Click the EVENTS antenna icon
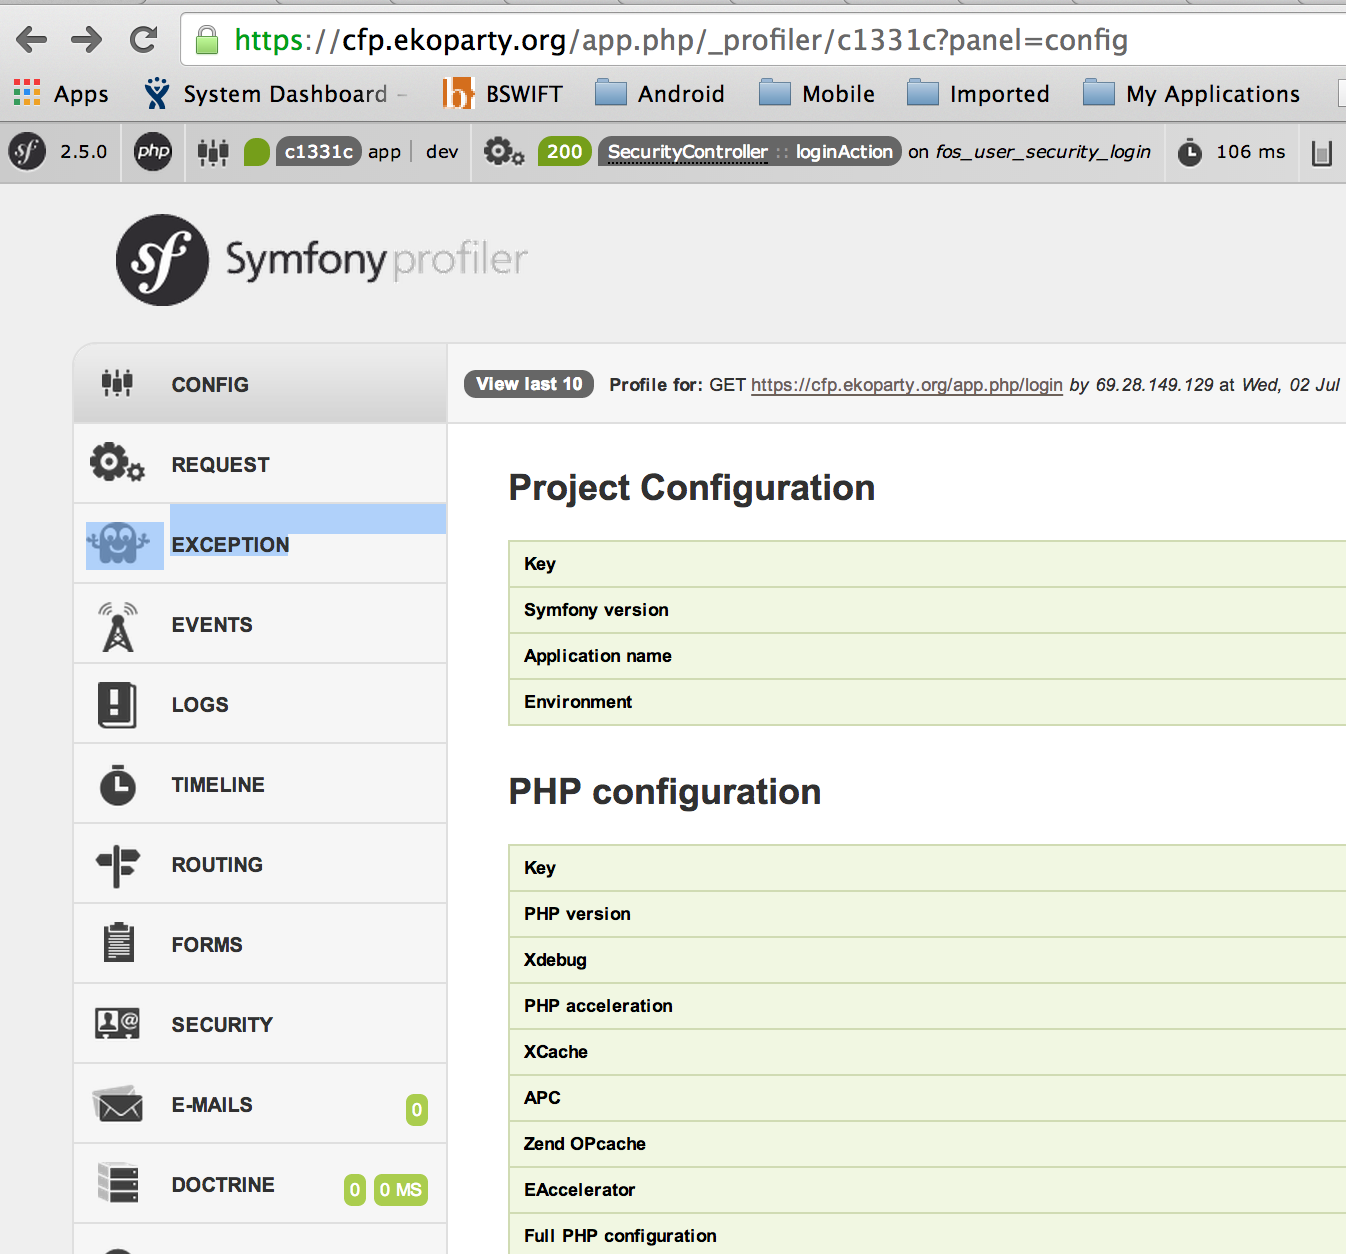Image resolution: width=1346 pixels, height=1254 pixels. (x=118, y=627)
